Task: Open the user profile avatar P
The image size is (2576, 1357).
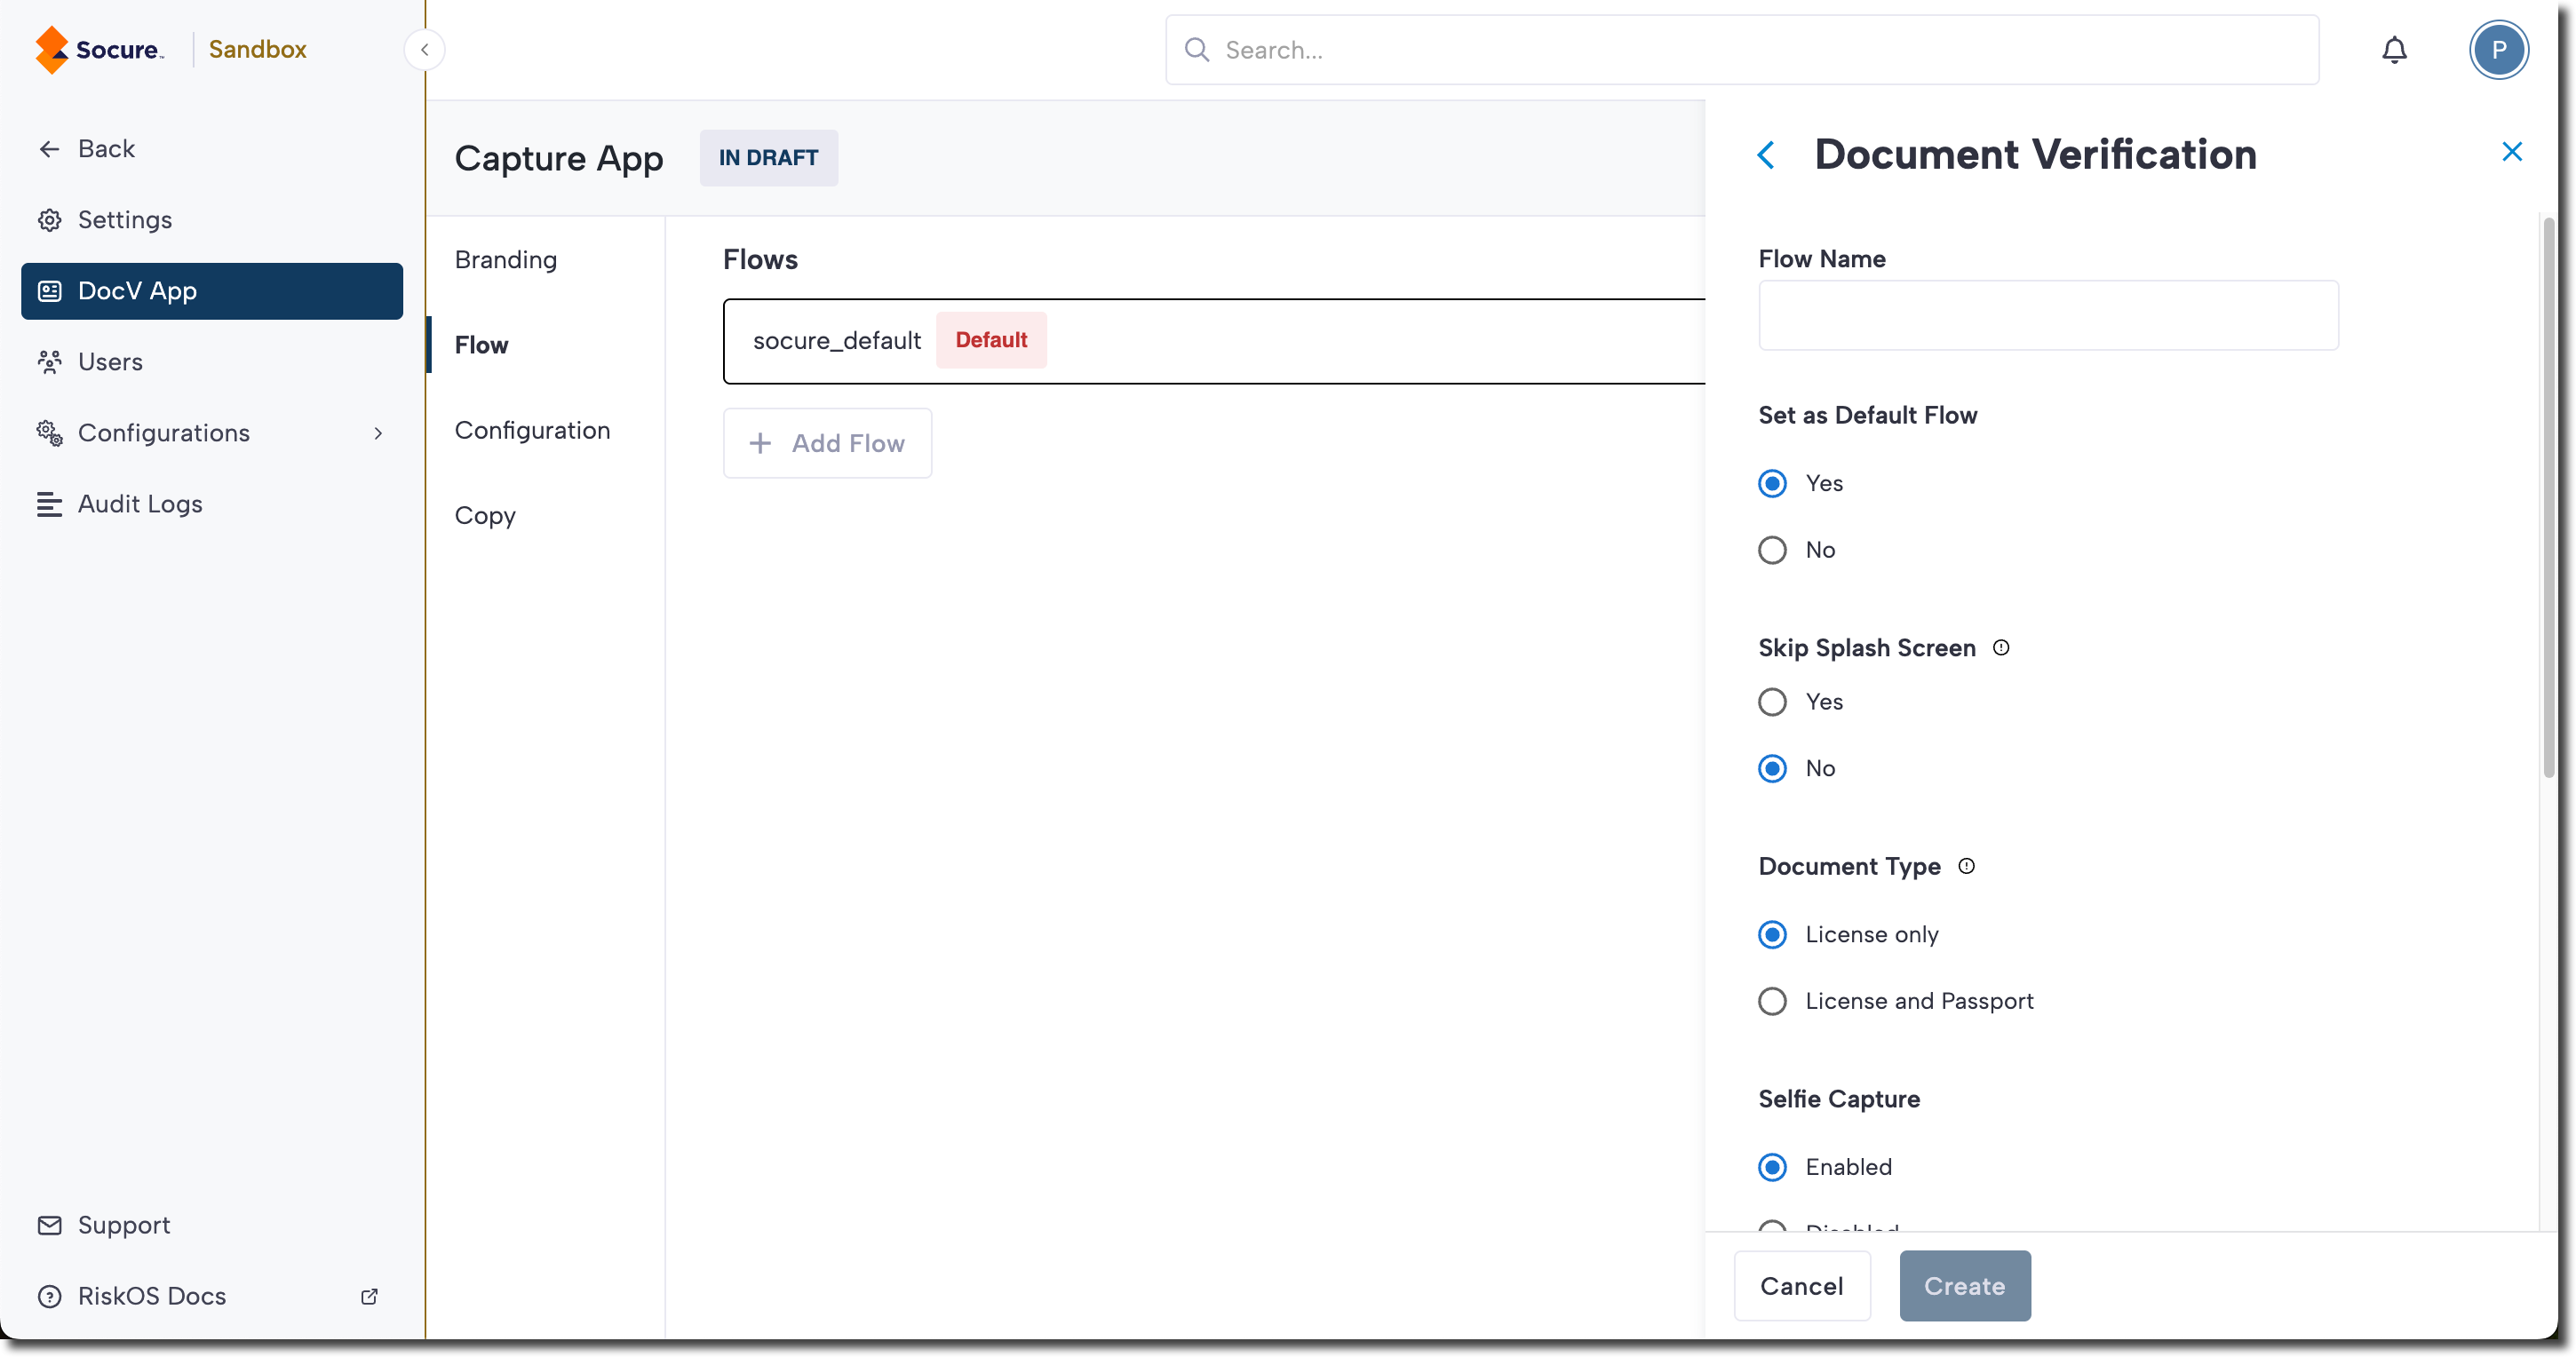Action: coord(2497,50)
